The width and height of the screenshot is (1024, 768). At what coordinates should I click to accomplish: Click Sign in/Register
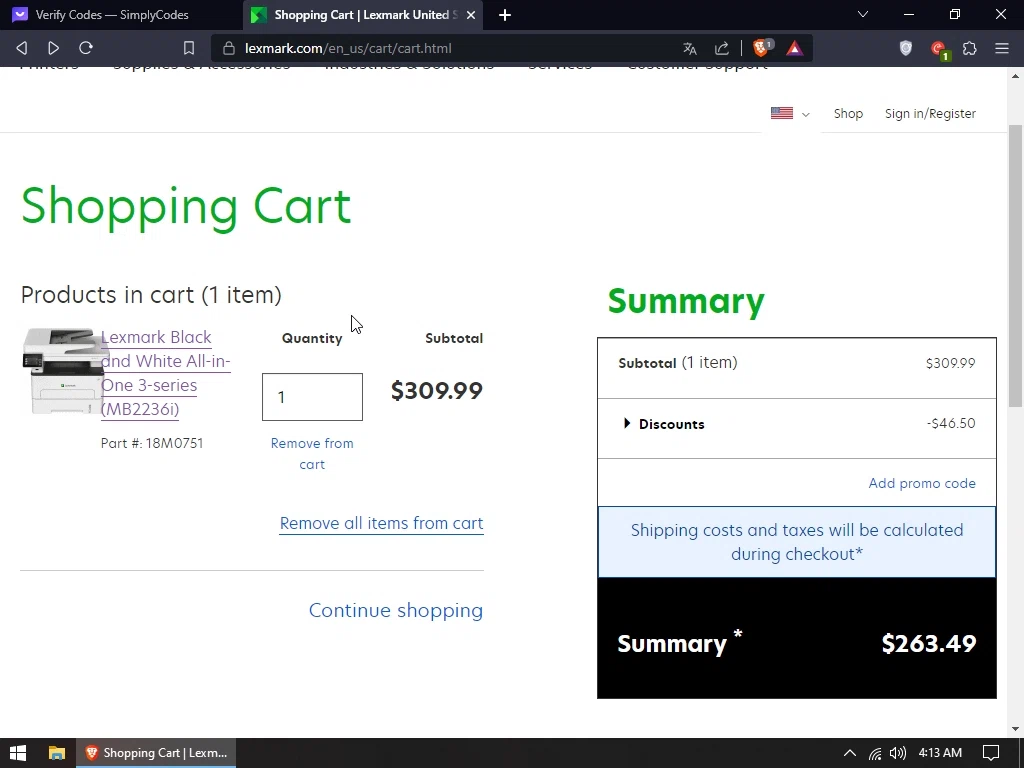tap(930, 114)
